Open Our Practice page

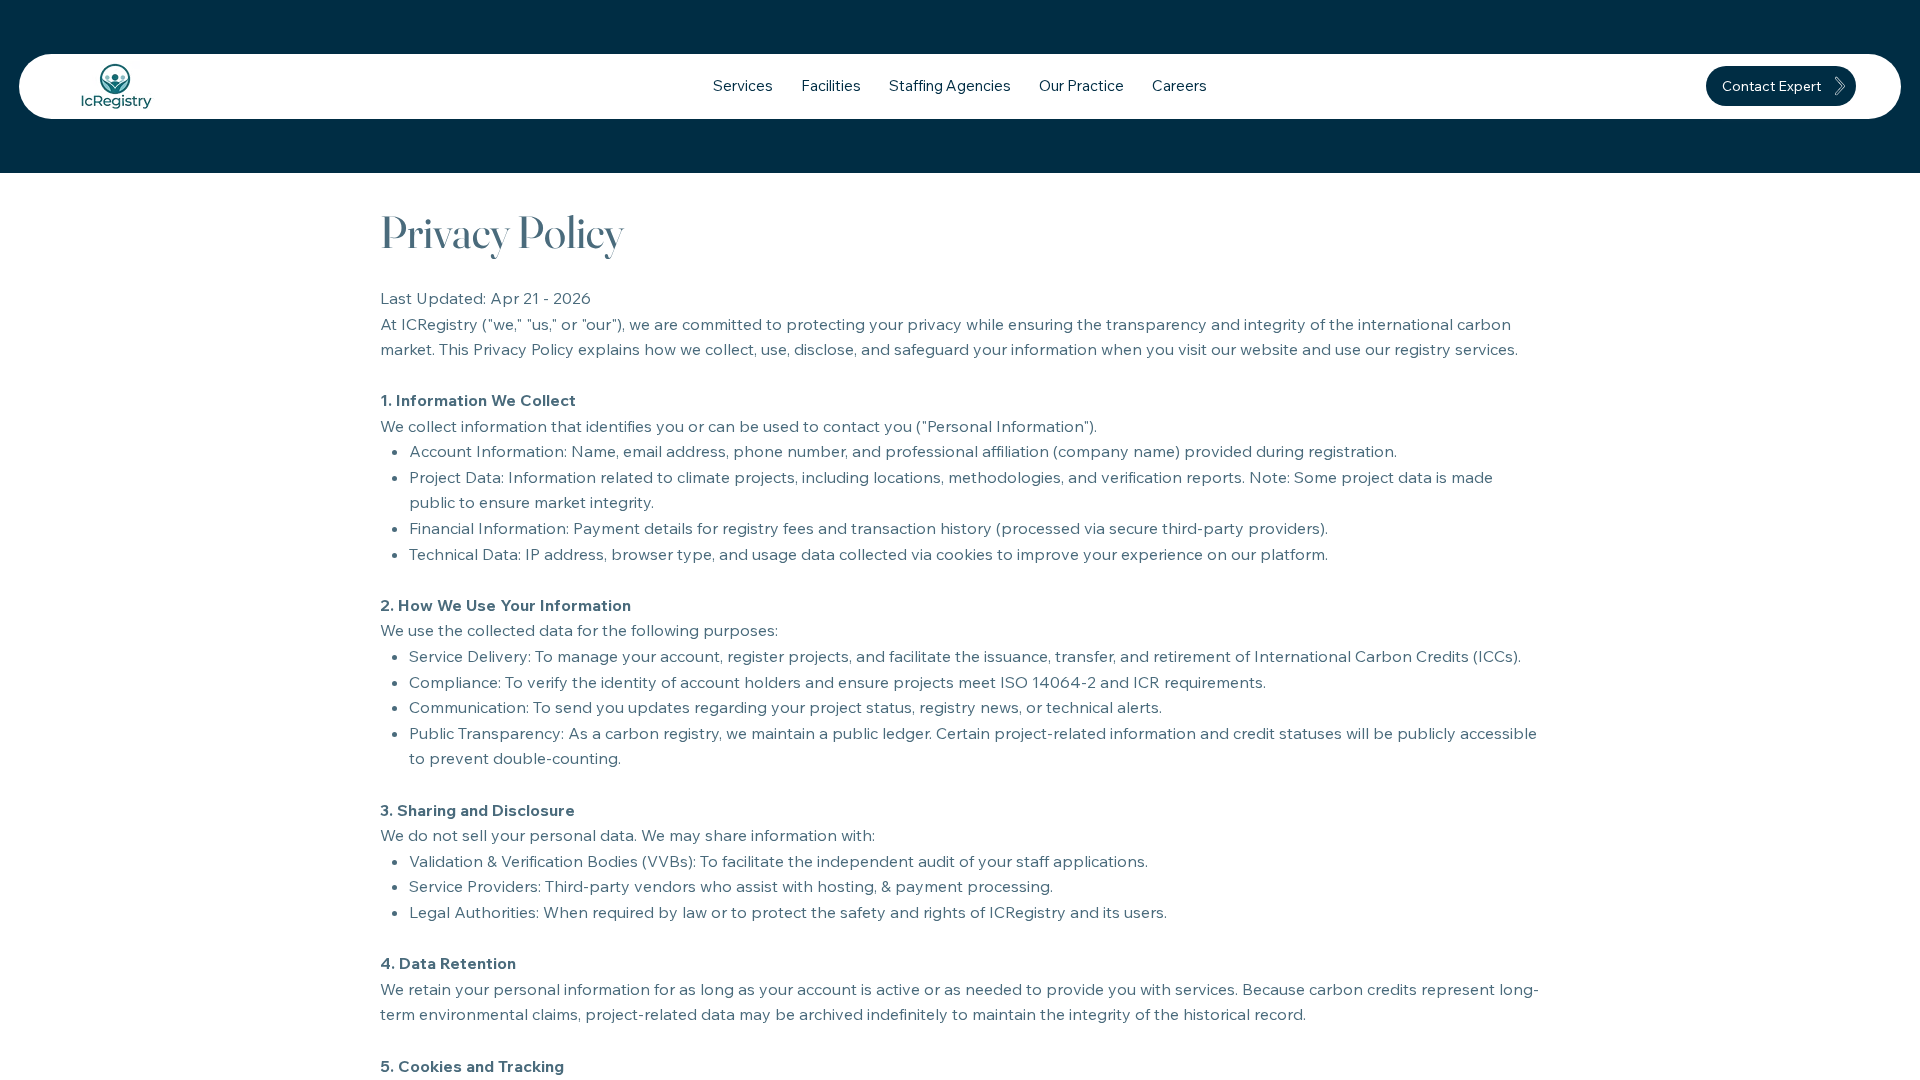1081,86
